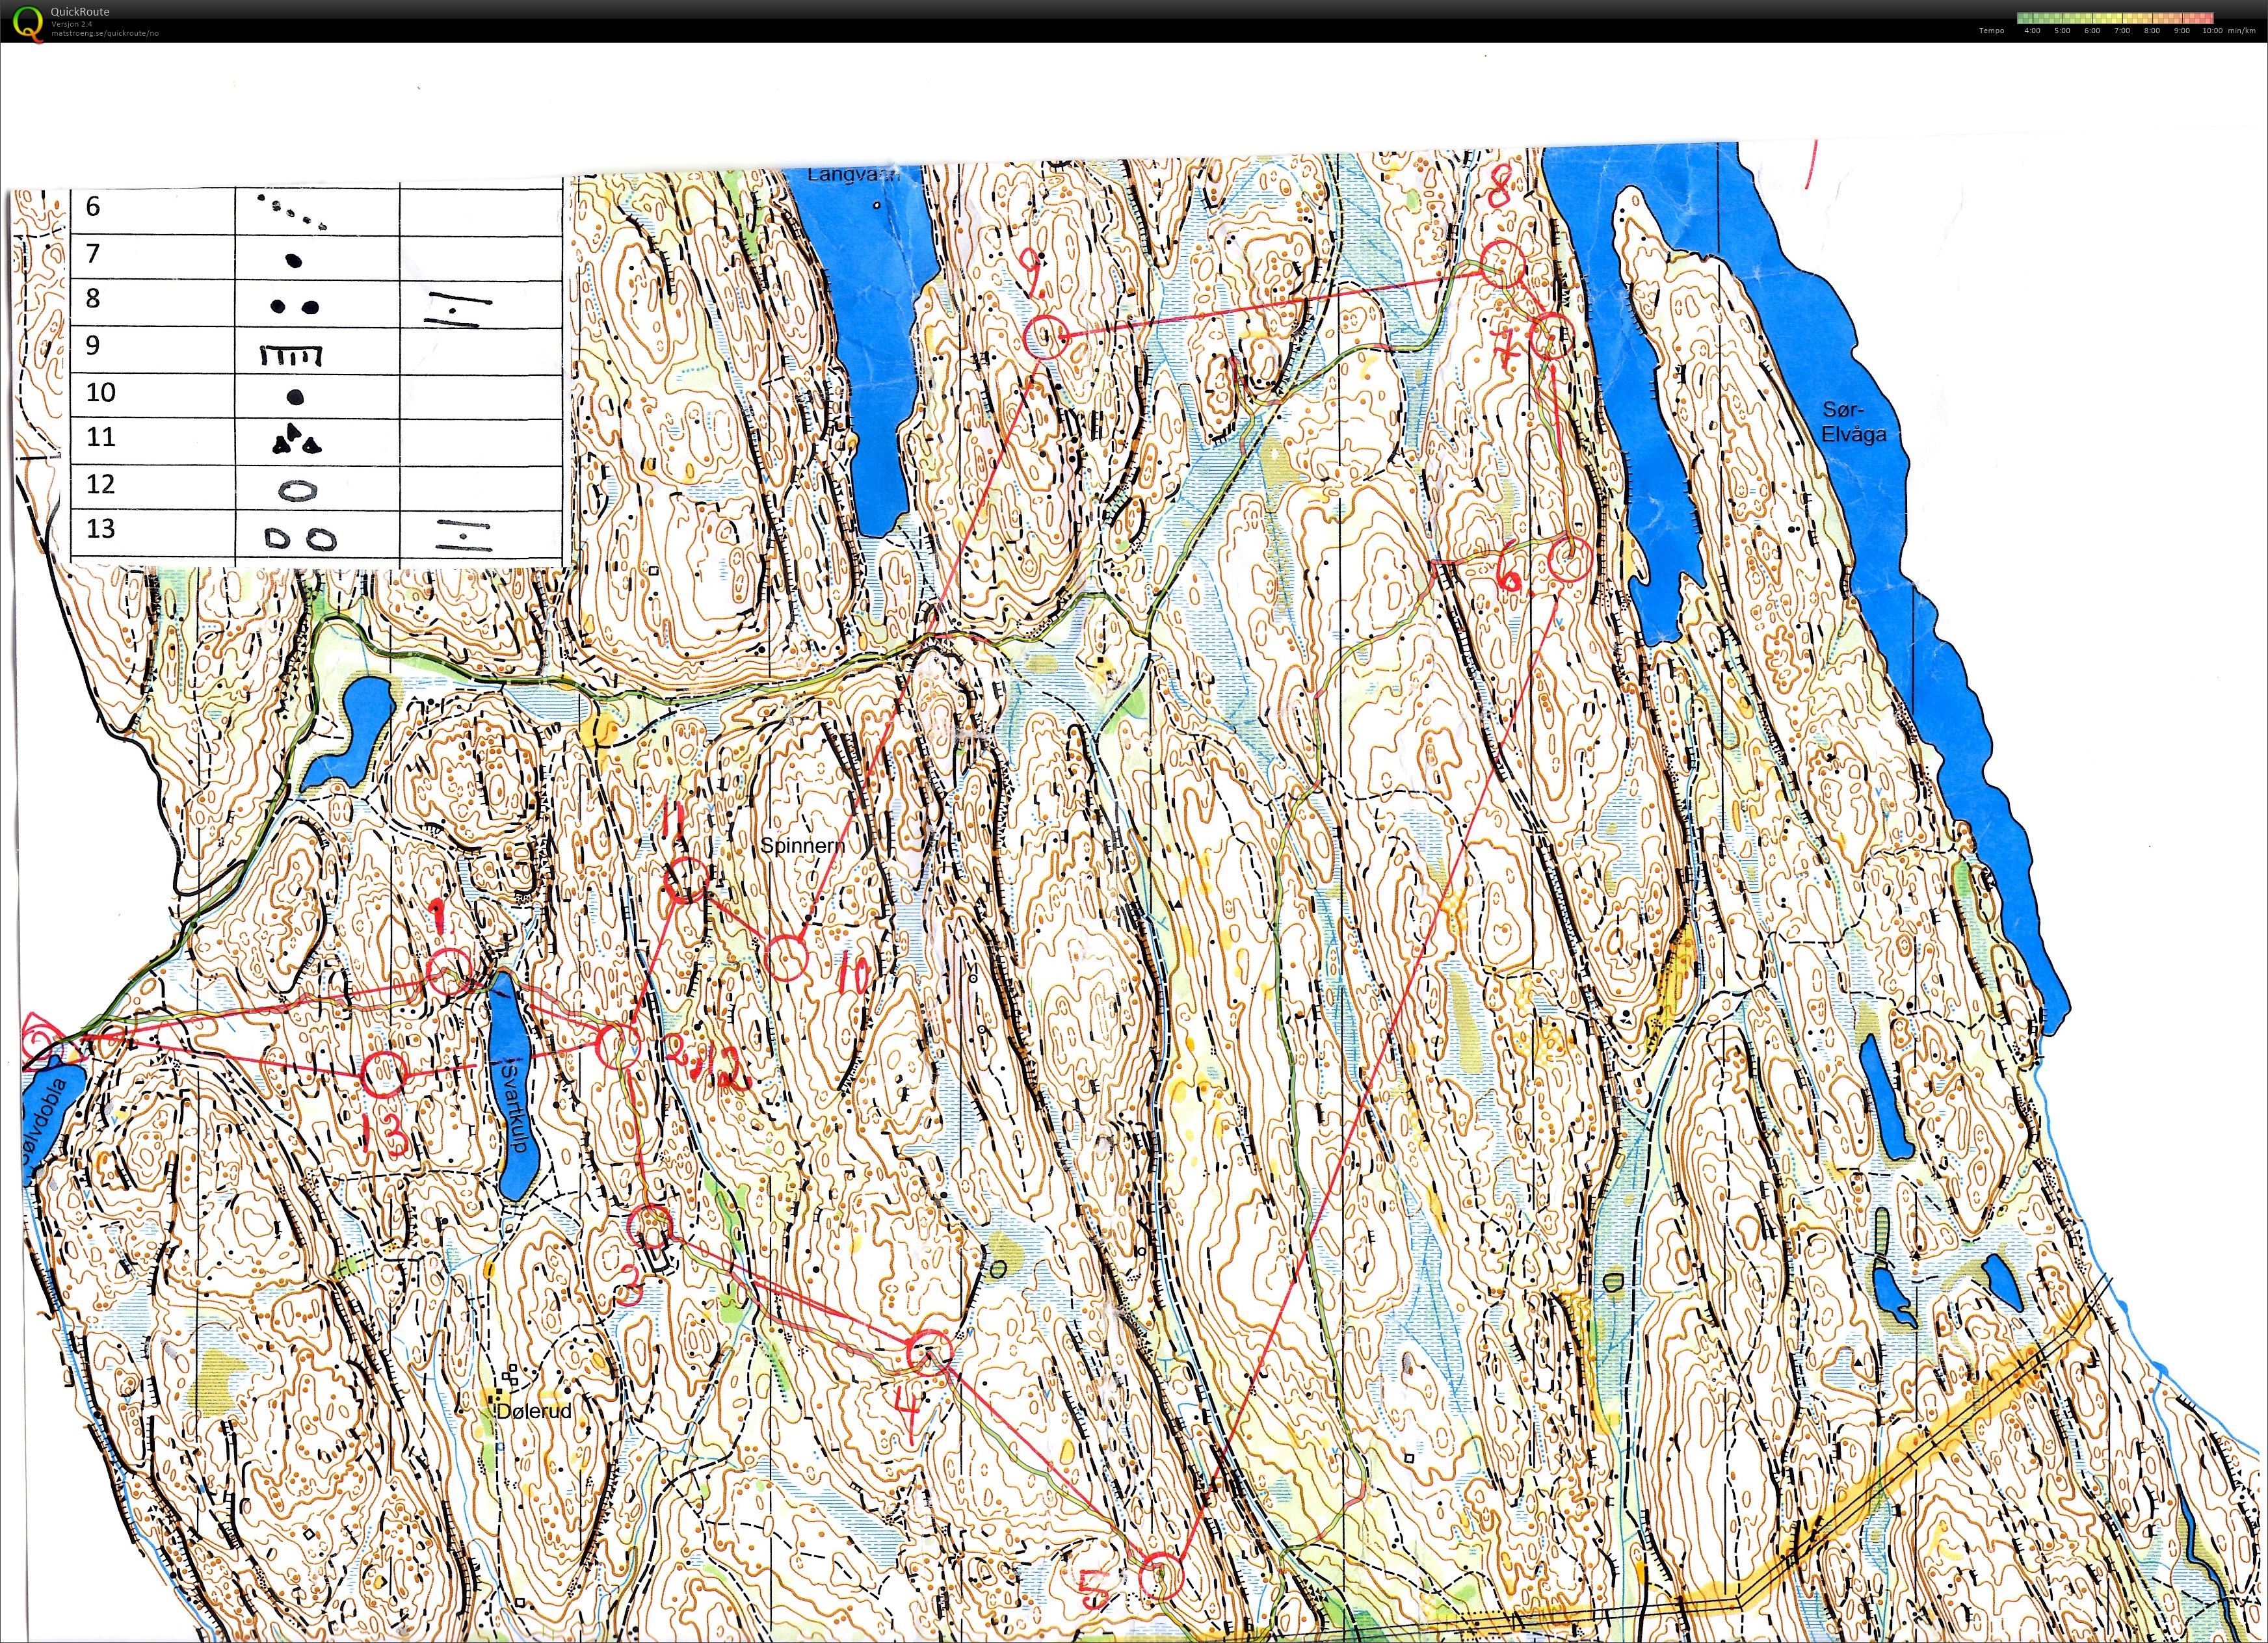Click the dotted line symbol in row 6
This screenshot has height=1643, width=2268.
[292, 212]
